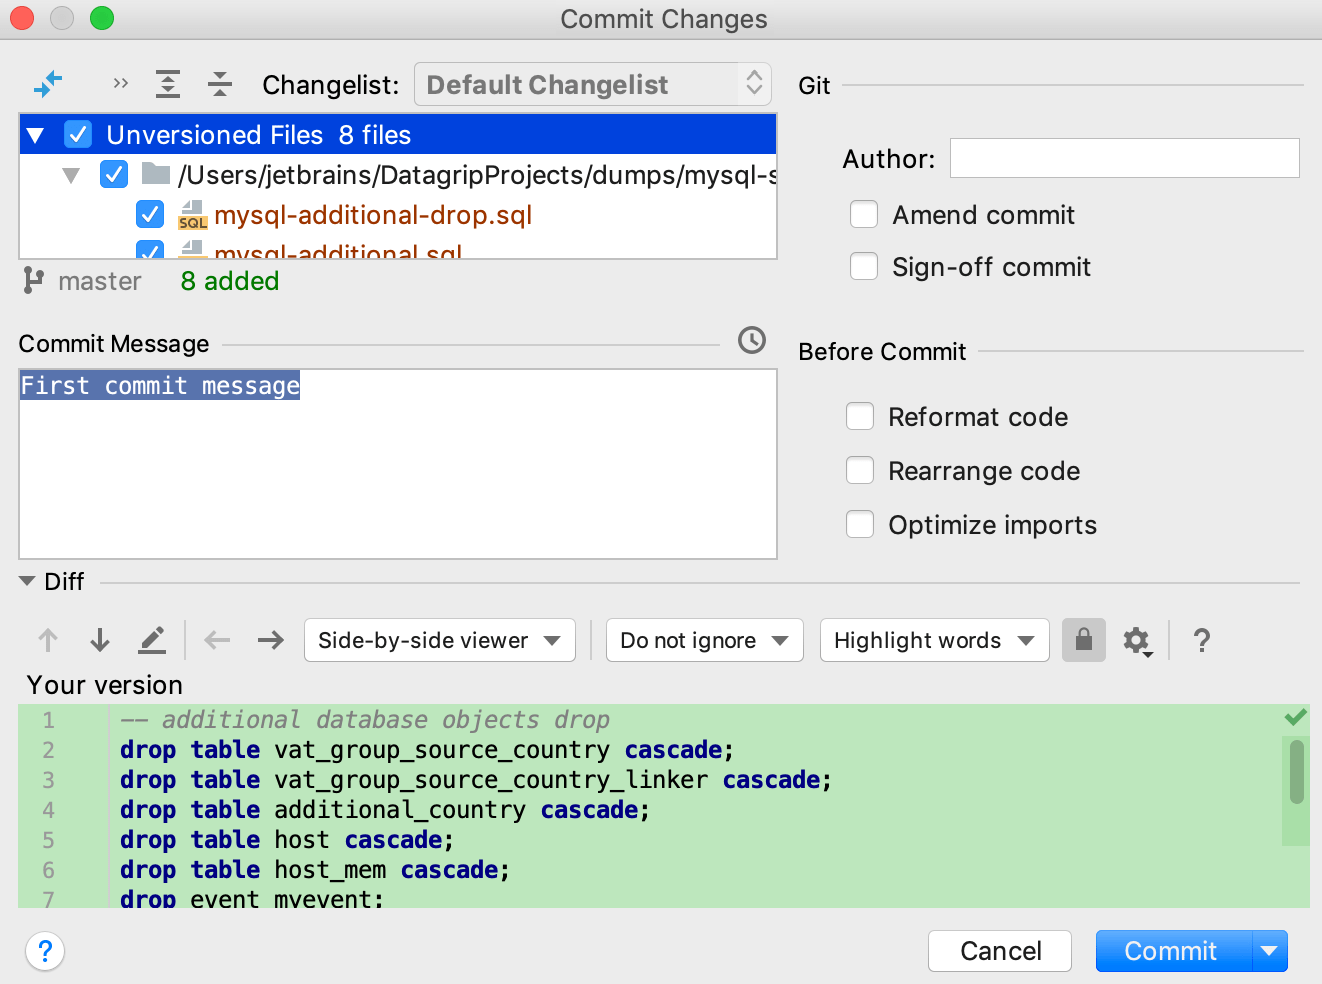Go to next difference arrow
The width and height of the screenshot is (1322, 984).
100,640
